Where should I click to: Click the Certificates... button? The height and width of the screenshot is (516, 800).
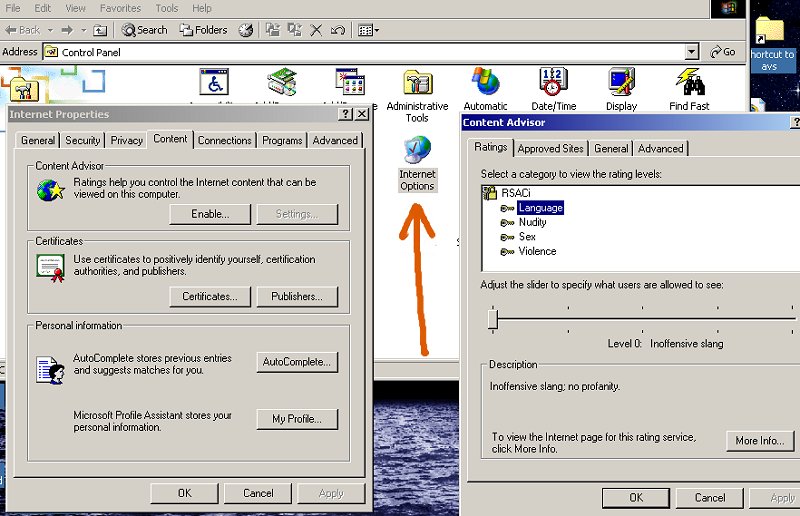coord(209,297)
